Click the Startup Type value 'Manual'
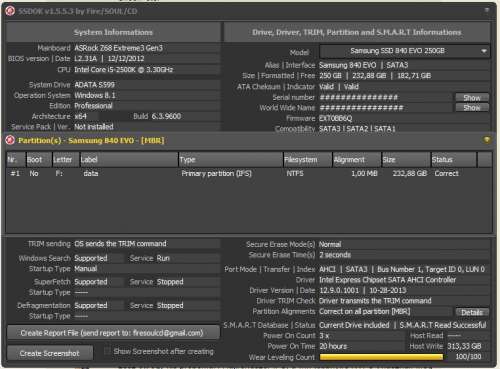The width and height of the screenshot is (500, 369). [x=86, y=269]
